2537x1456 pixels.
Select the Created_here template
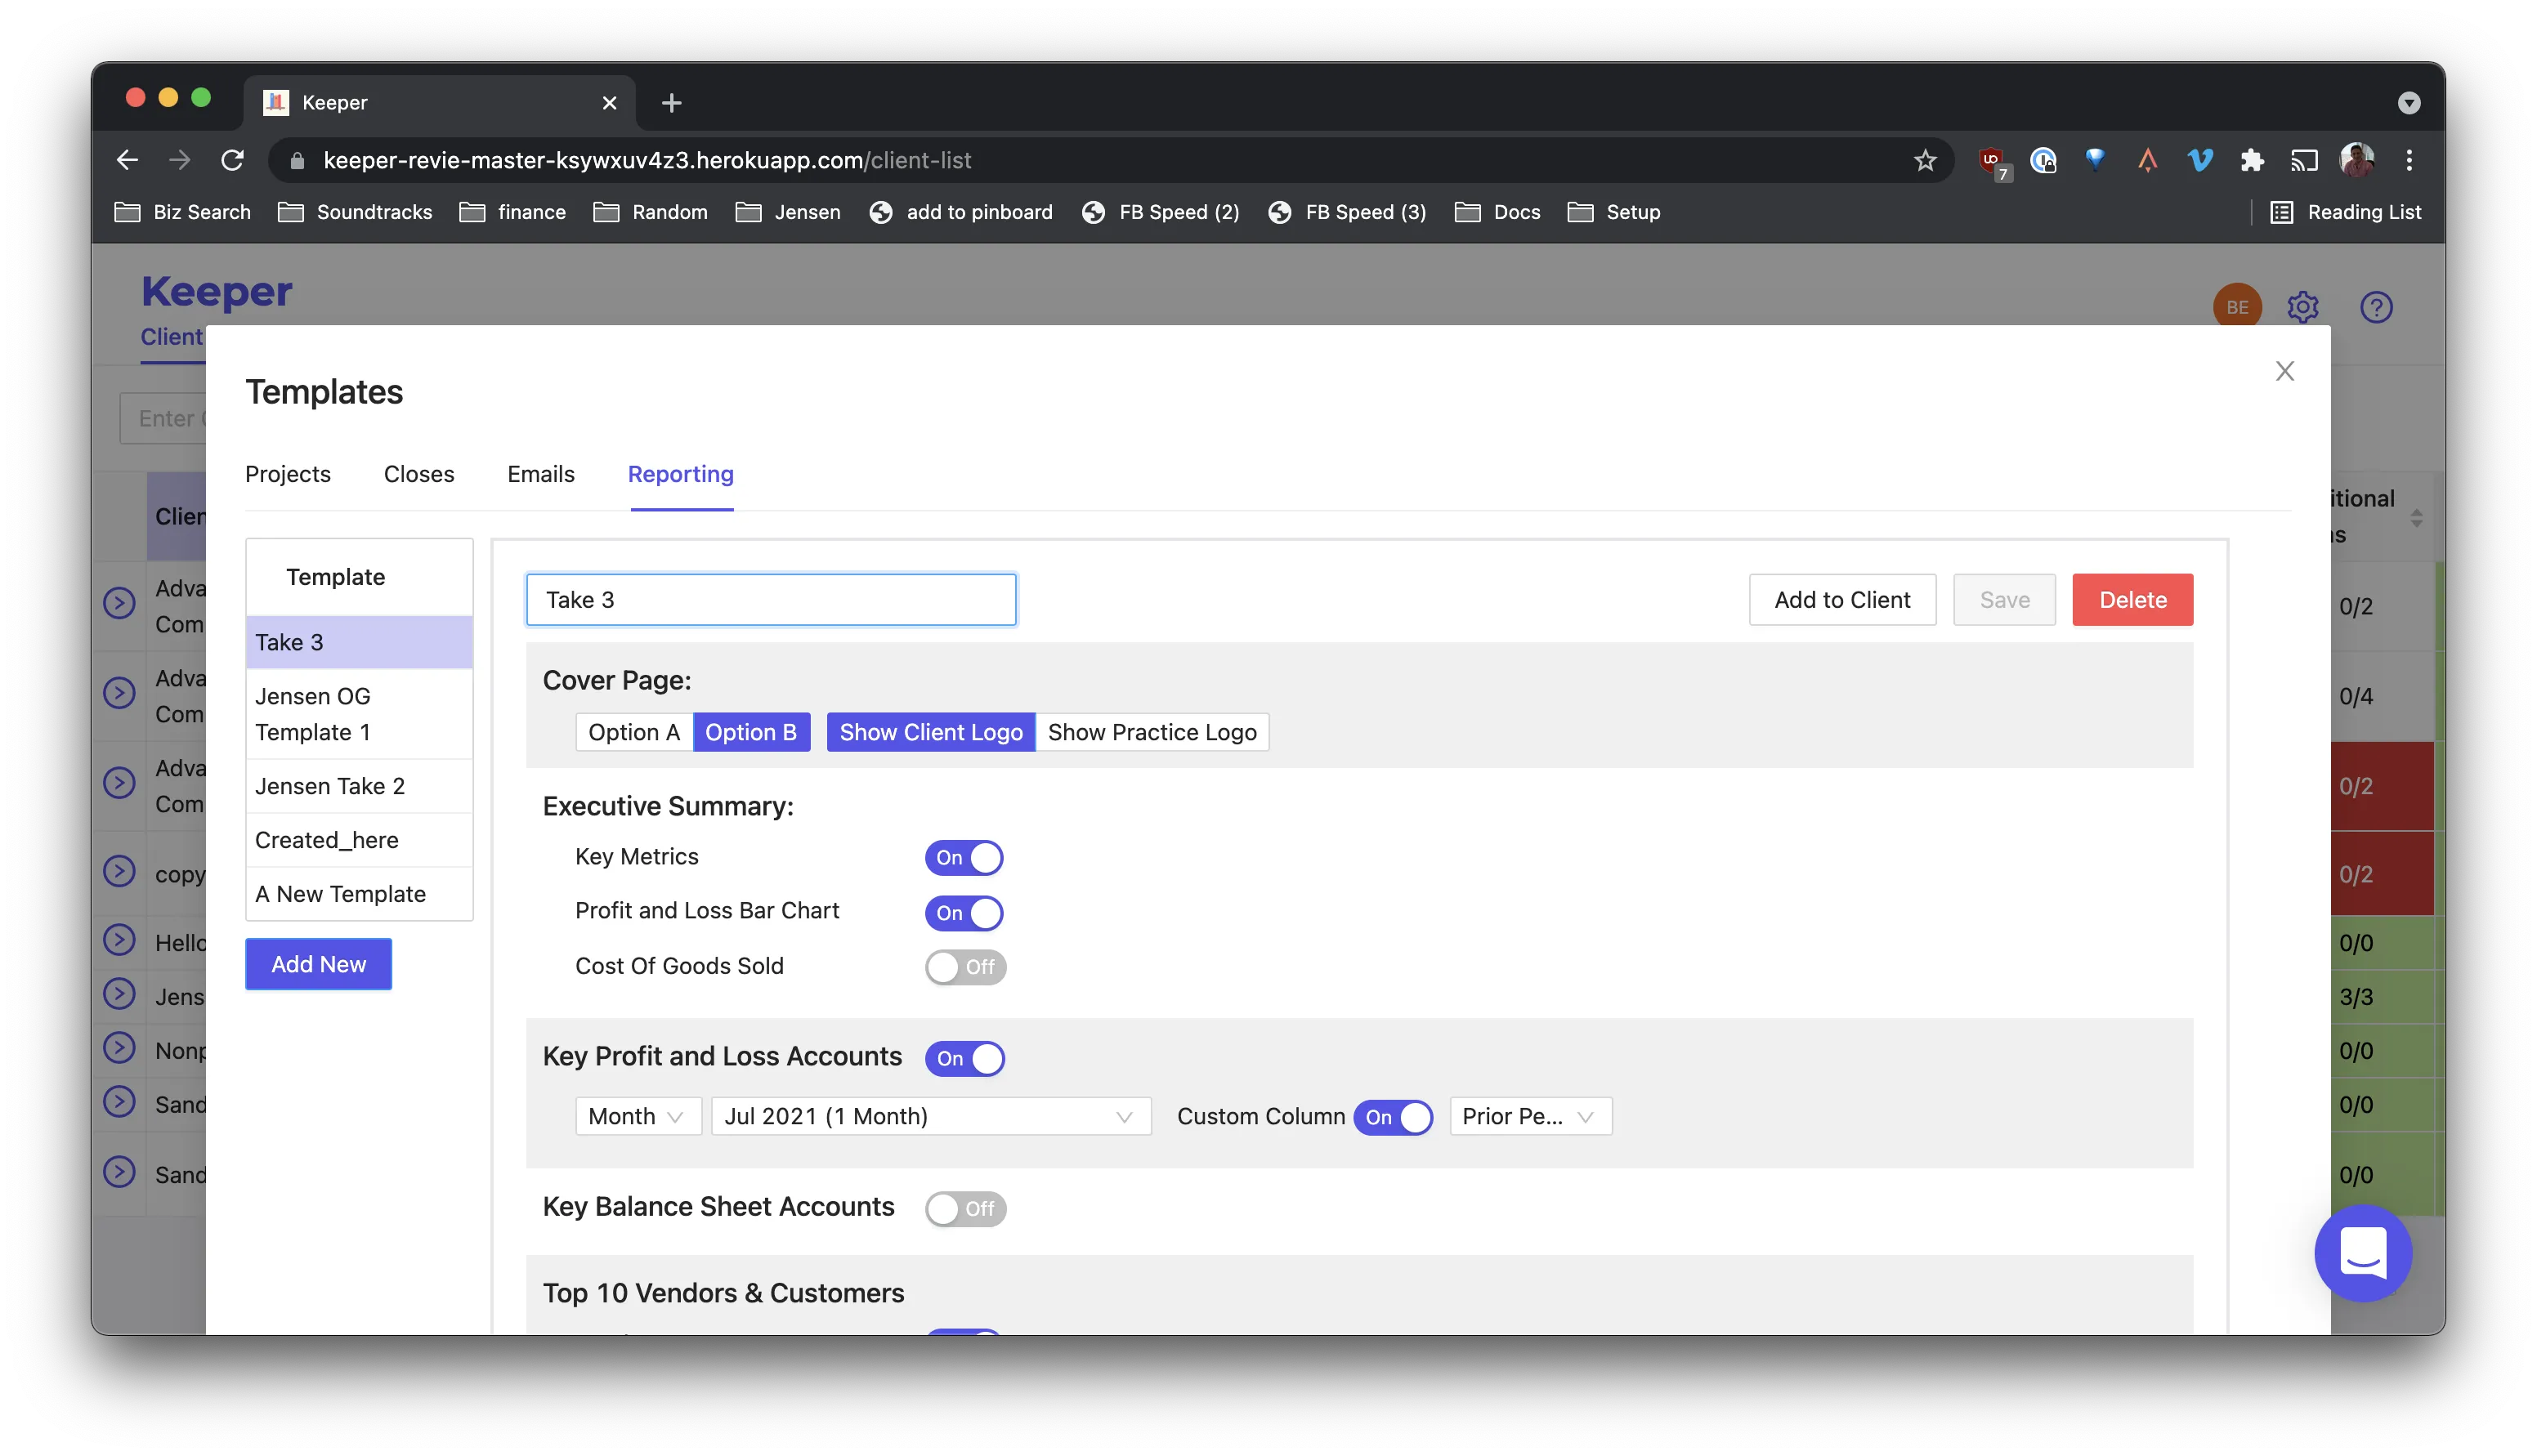point(358,839)
